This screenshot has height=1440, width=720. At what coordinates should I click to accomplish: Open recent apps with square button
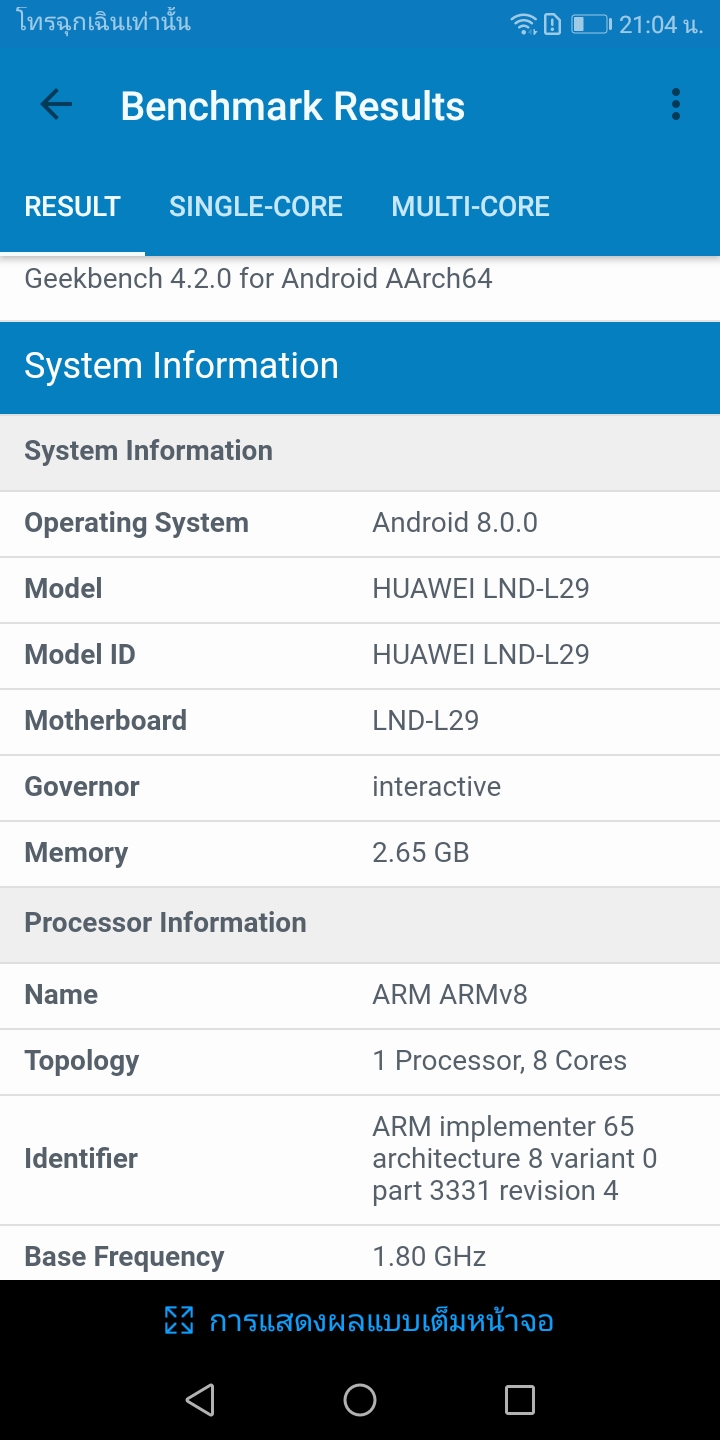pos(519,1399)
